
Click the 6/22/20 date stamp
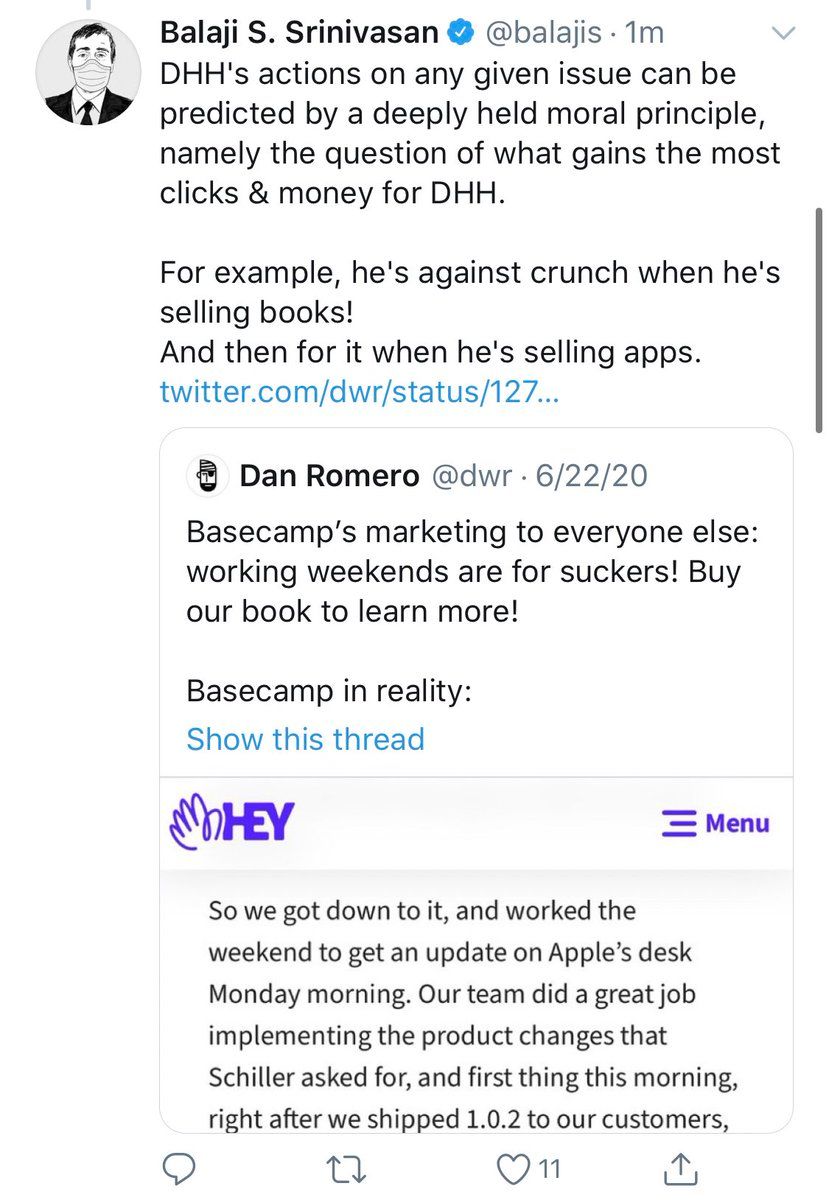pos(591,476)
